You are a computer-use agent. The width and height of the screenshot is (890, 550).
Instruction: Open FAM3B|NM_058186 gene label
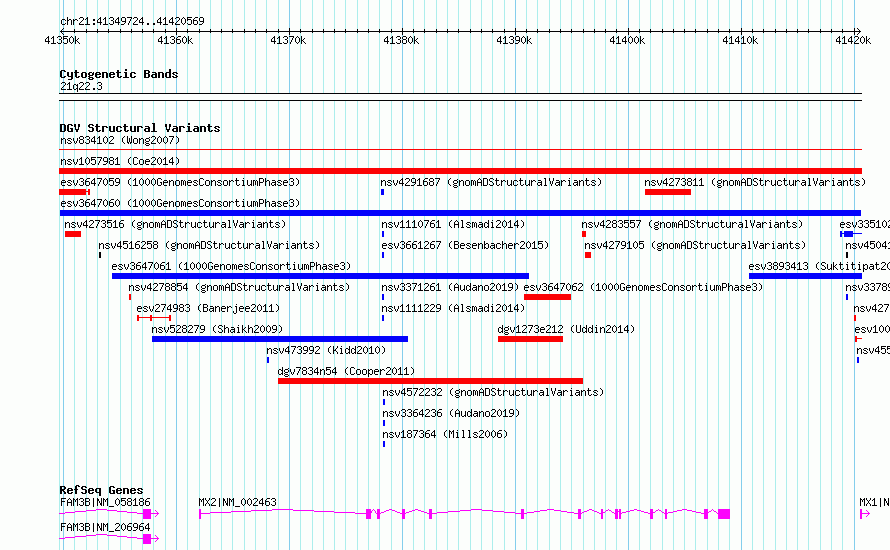[x=105, y=502]
